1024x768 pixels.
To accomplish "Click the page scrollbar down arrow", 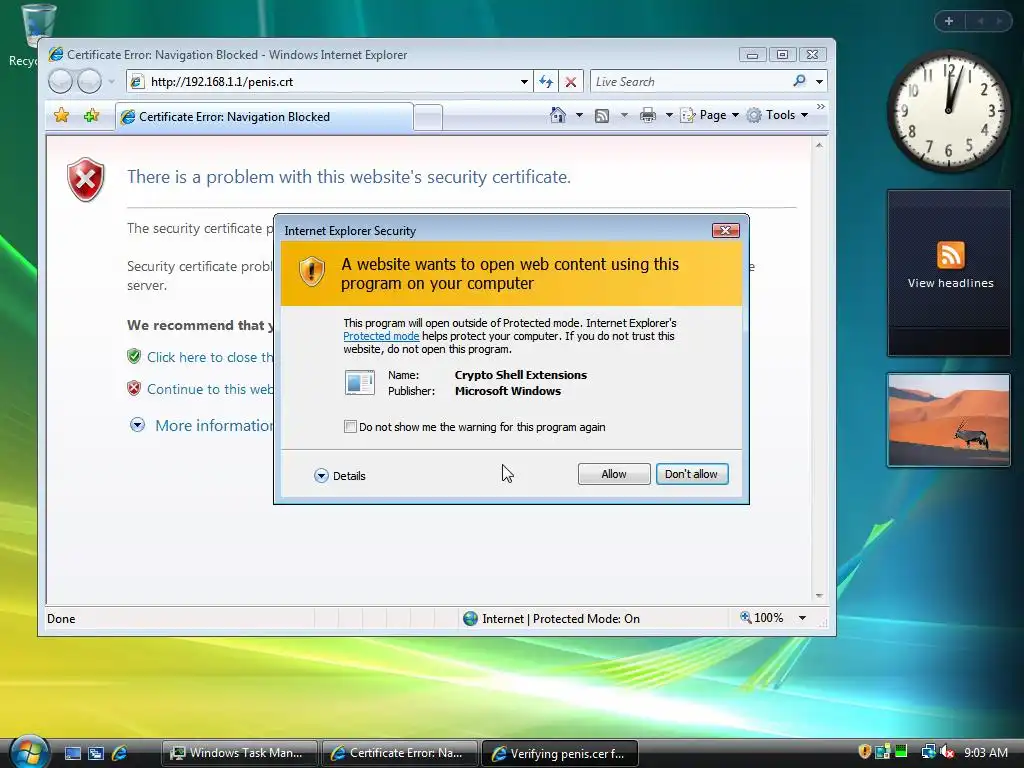I will [x=819, y=596].
